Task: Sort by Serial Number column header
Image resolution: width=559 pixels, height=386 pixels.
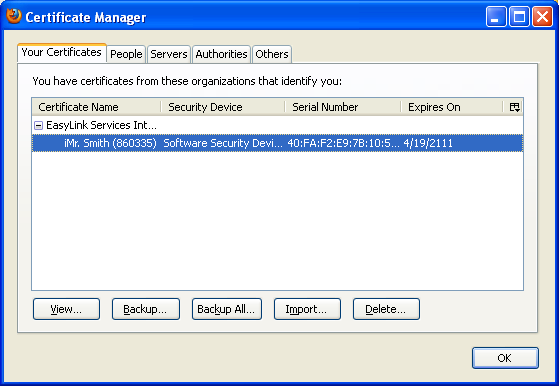Action: click(x=343, y=107)
